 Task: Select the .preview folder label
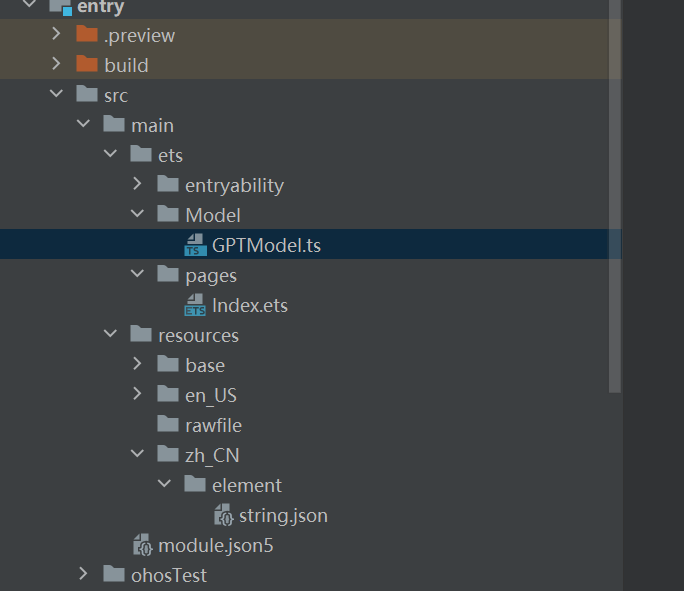140,36
